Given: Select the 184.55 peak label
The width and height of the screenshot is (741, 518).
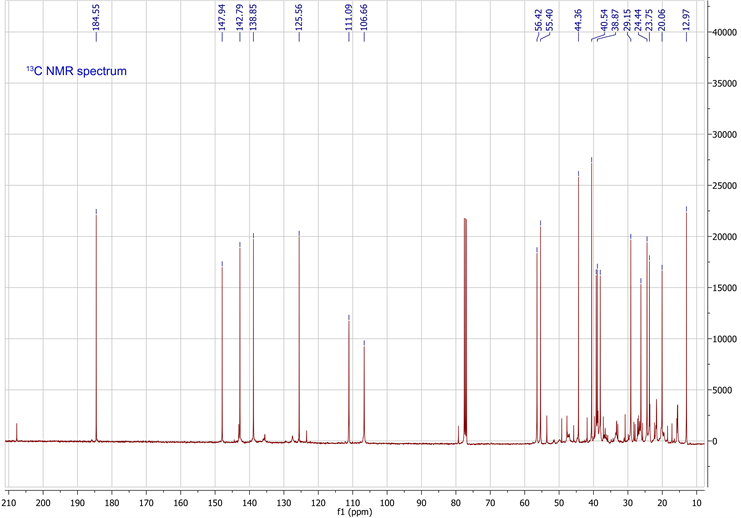Looking at the screenshot, I should [x=96, y=18].
